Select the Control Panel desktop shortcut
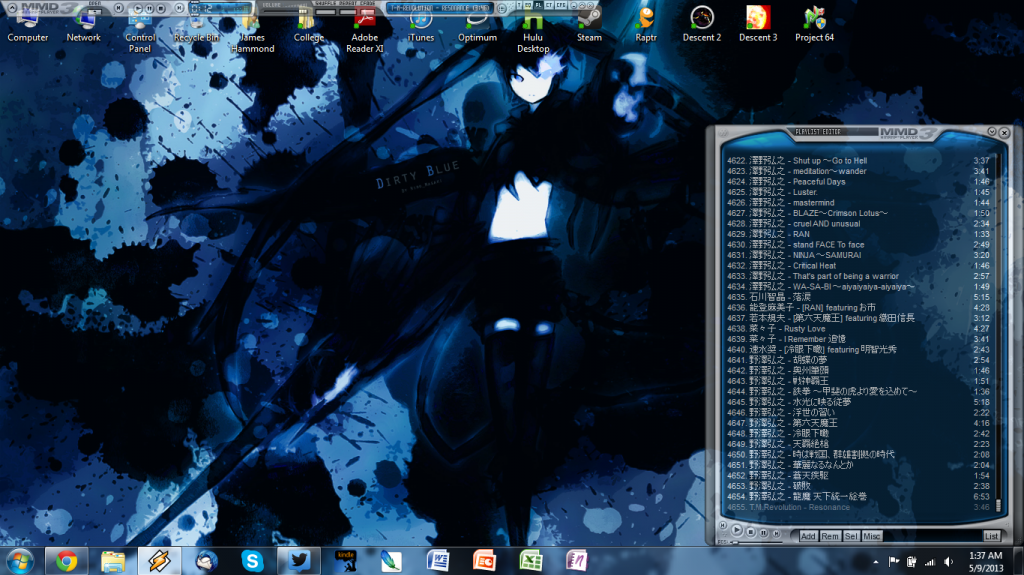This screenshot has width=1024, height=575. (x=140, y=30)
